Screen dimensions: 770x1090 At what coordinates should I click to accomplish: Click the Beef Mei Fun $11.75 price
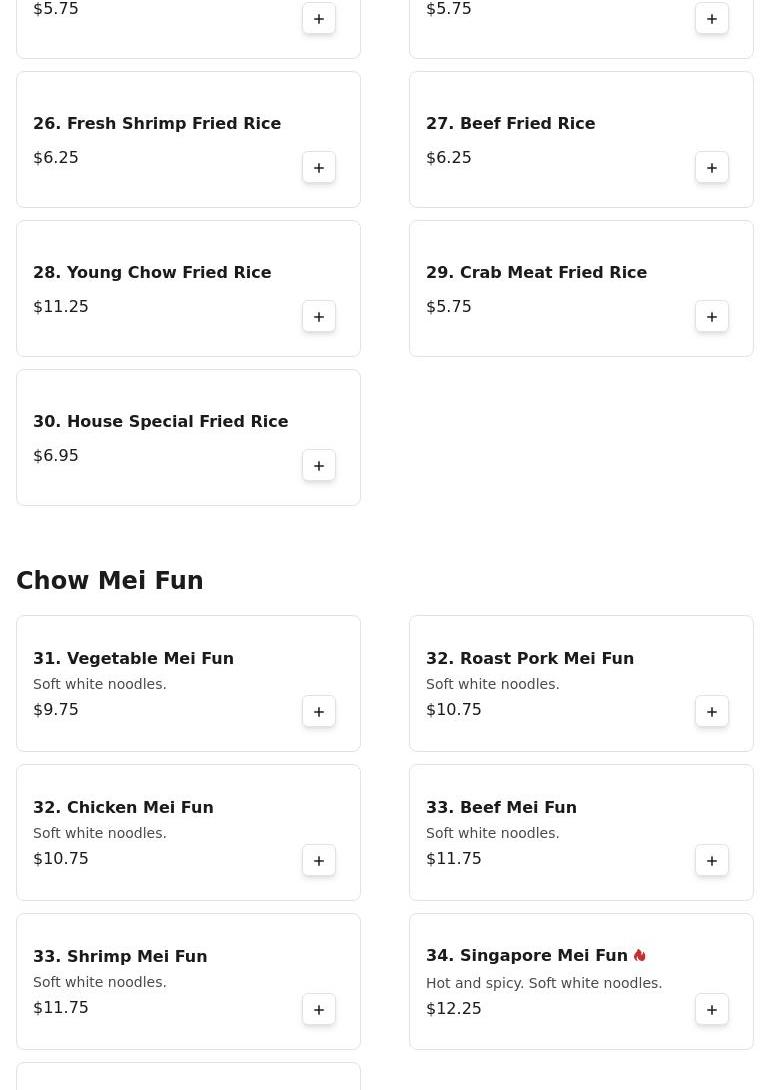point(454,859)
